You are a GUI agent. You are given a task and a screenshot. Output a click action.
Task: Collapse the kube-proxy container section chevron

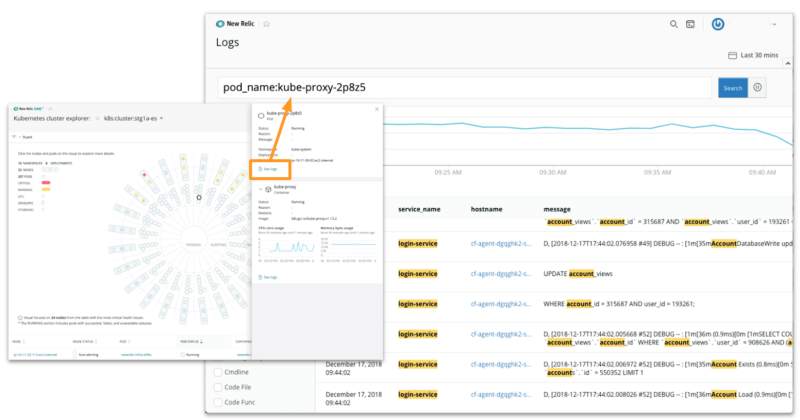260,189
